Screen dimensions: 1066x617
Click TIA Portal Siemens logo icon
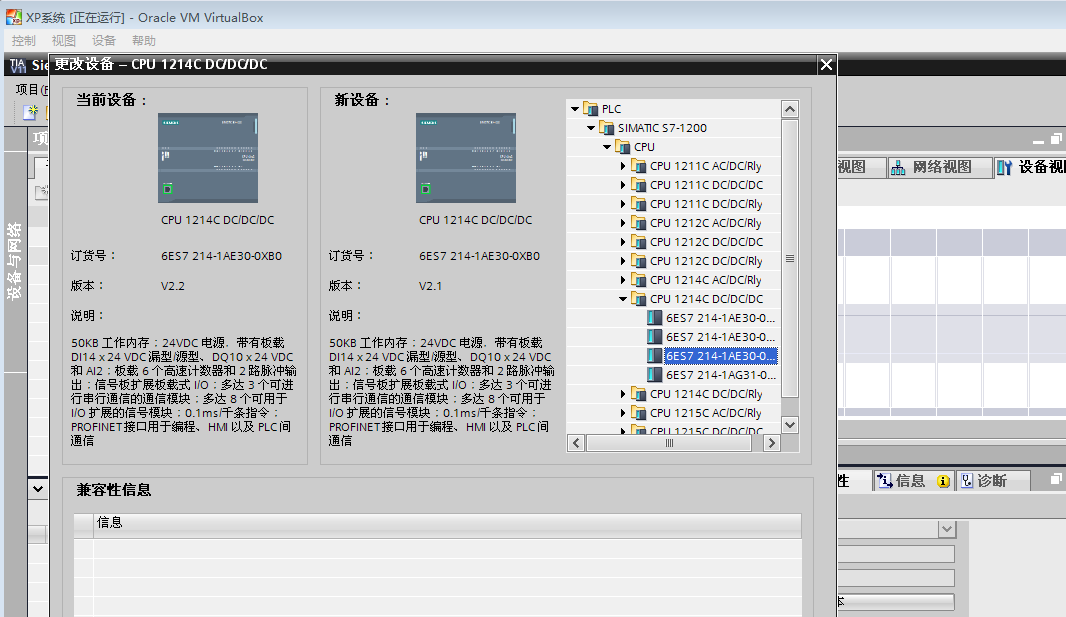[18, 65]
